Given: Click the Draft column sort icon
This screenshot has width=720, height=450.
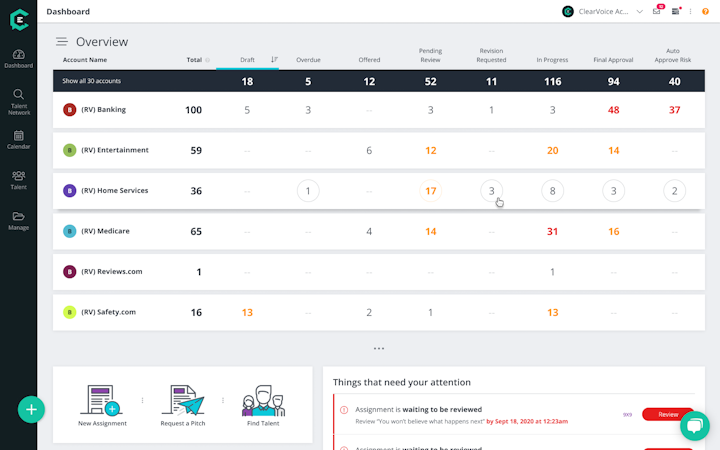Looking at the screenshot, I should click(x=274, y=59).
